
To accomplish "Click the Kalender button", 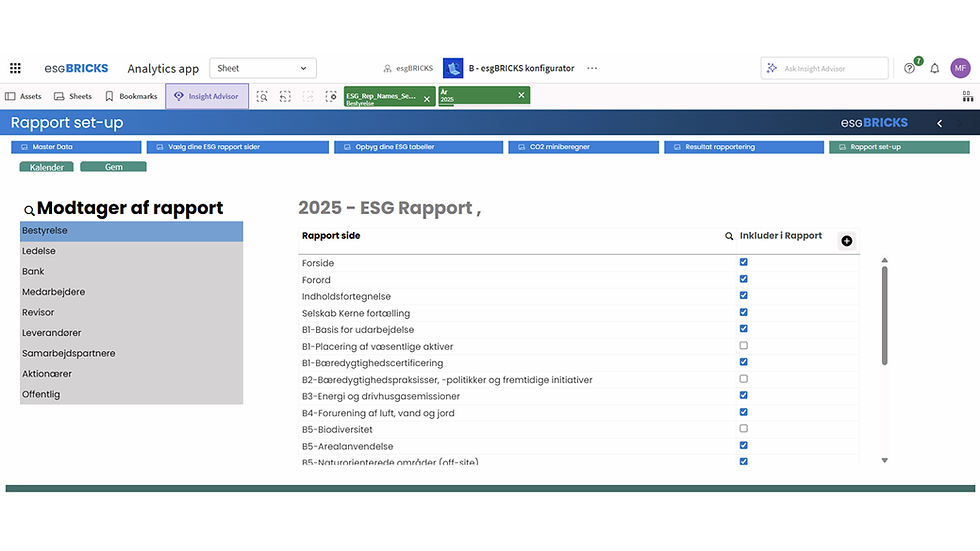I will (46, 167).
